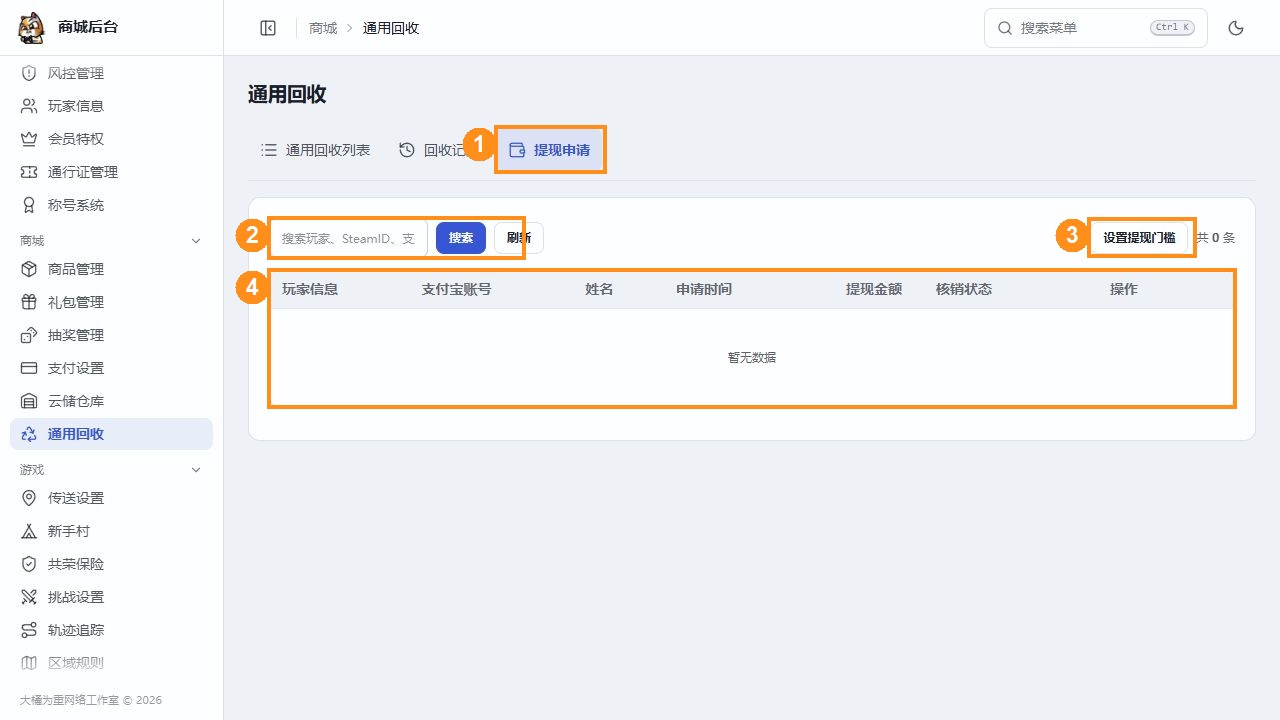Image resolution: width=1280 pixels, height=720 pixels.
Task: Open 轨迹追踪 in the sidebar
Action: (111, 630)
